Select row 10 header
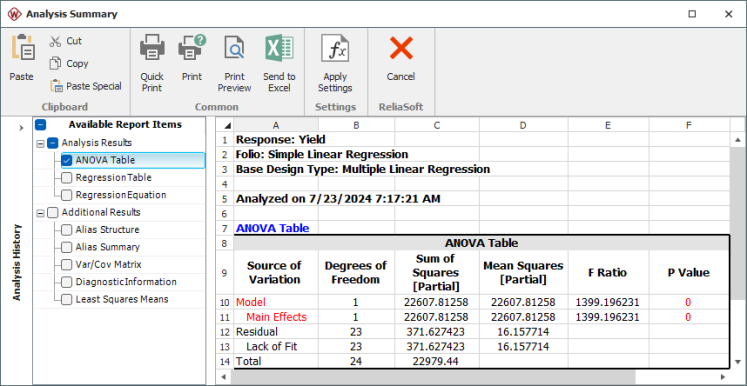The height and width of the screenshot is (386, 747). pyautogui.click(x=224, y=302)
